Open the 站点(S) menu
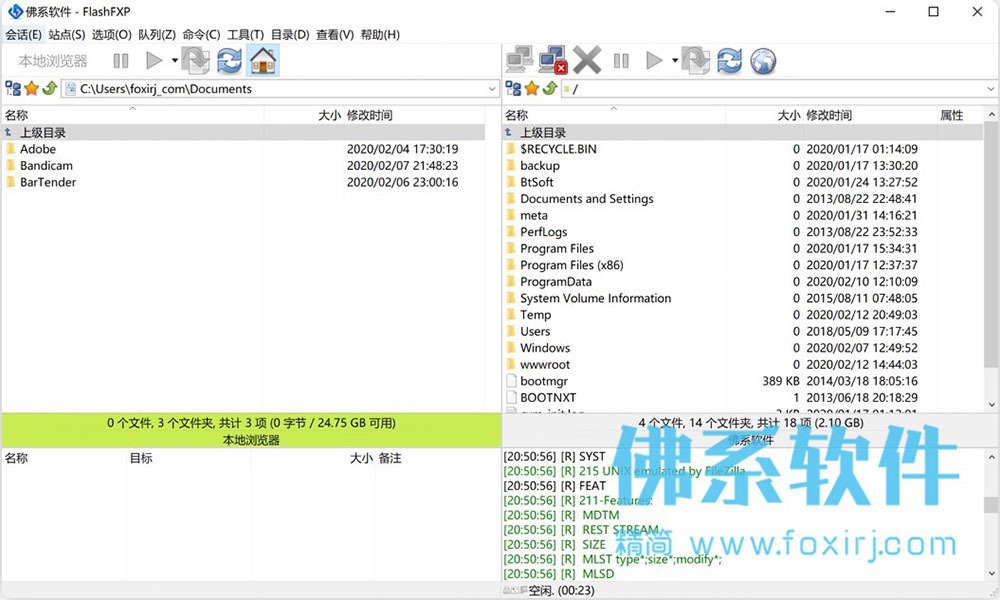The width and height of the screenshot is (1000, 600). [67, 34]
